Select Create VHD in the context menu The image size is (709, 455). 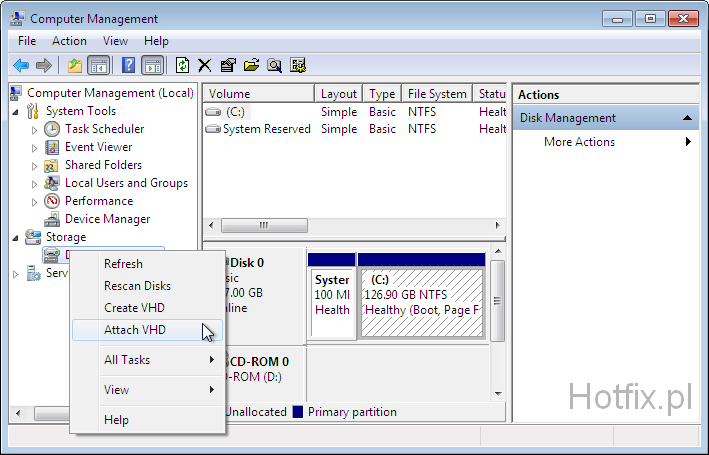135,308
